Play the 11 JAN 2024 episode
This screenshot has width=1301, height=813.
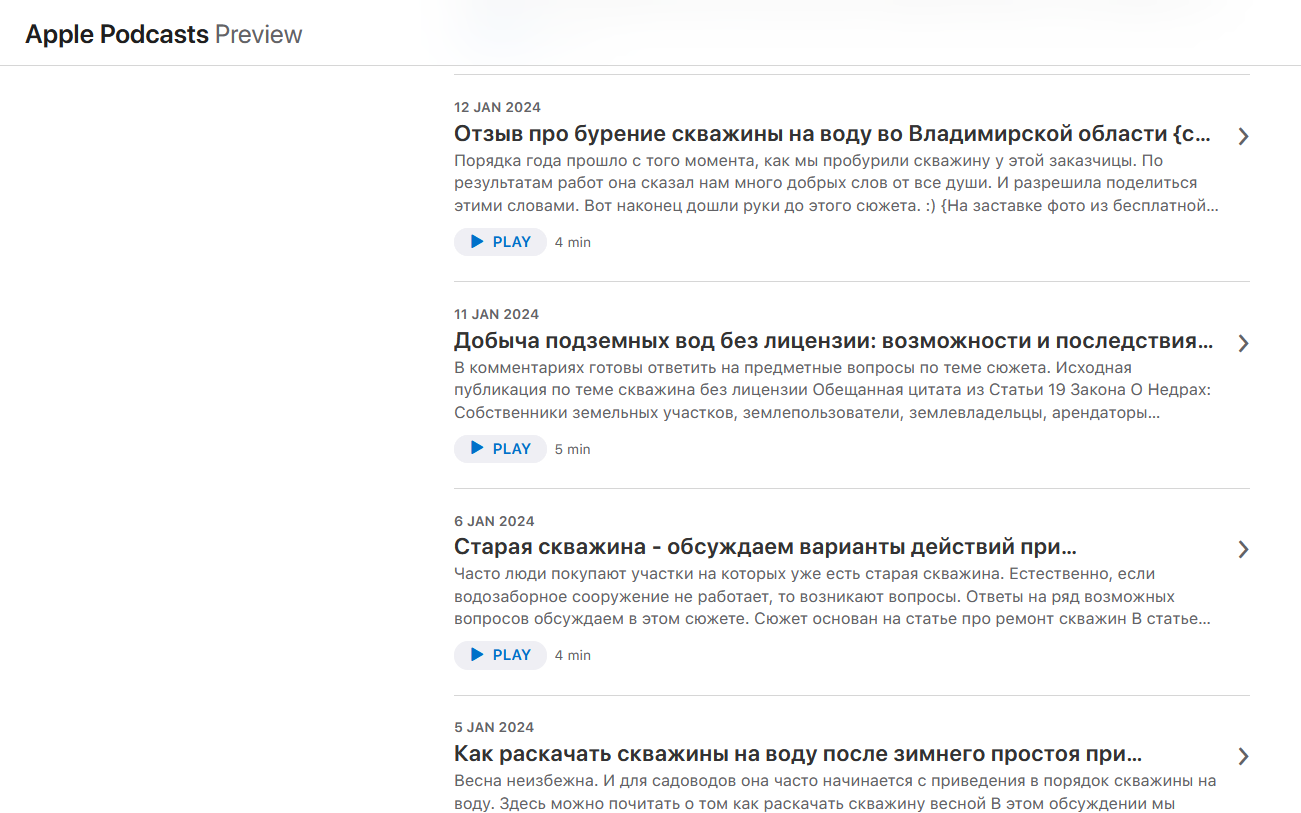pos(500,449)
